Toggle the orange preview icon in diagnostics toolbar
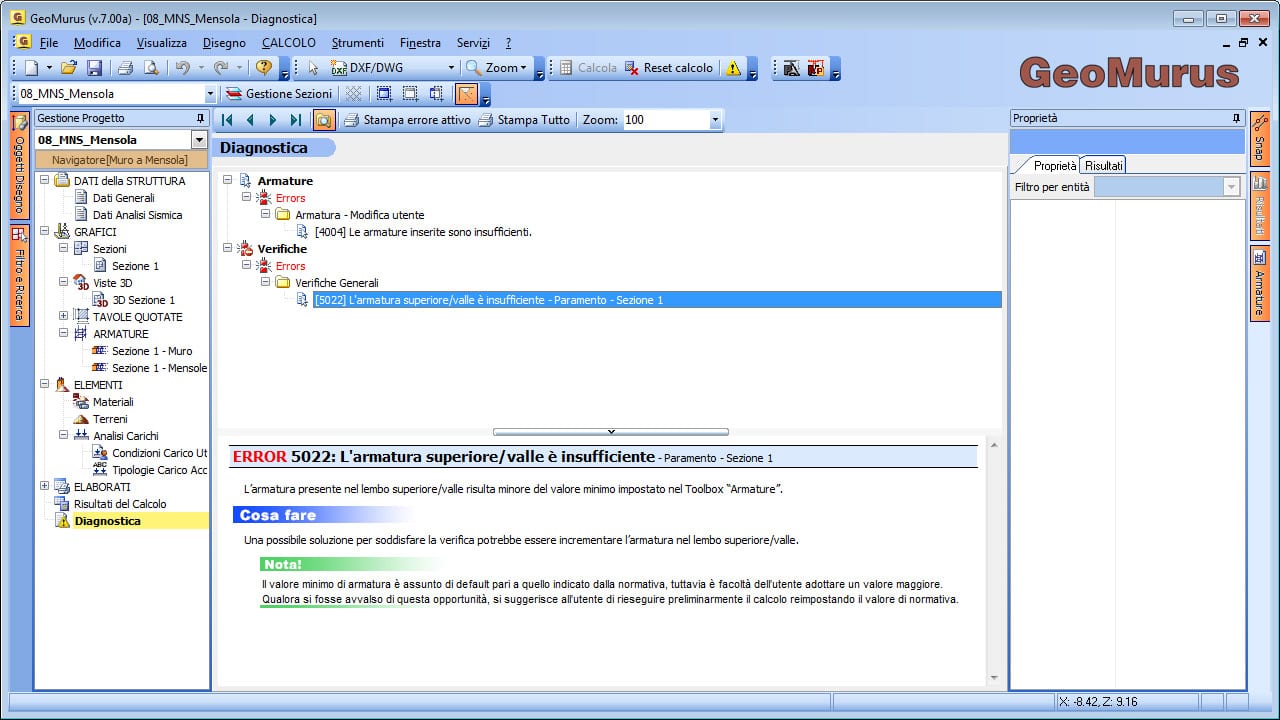This screenshot has width=1280, height=720. tap(324, 120)
